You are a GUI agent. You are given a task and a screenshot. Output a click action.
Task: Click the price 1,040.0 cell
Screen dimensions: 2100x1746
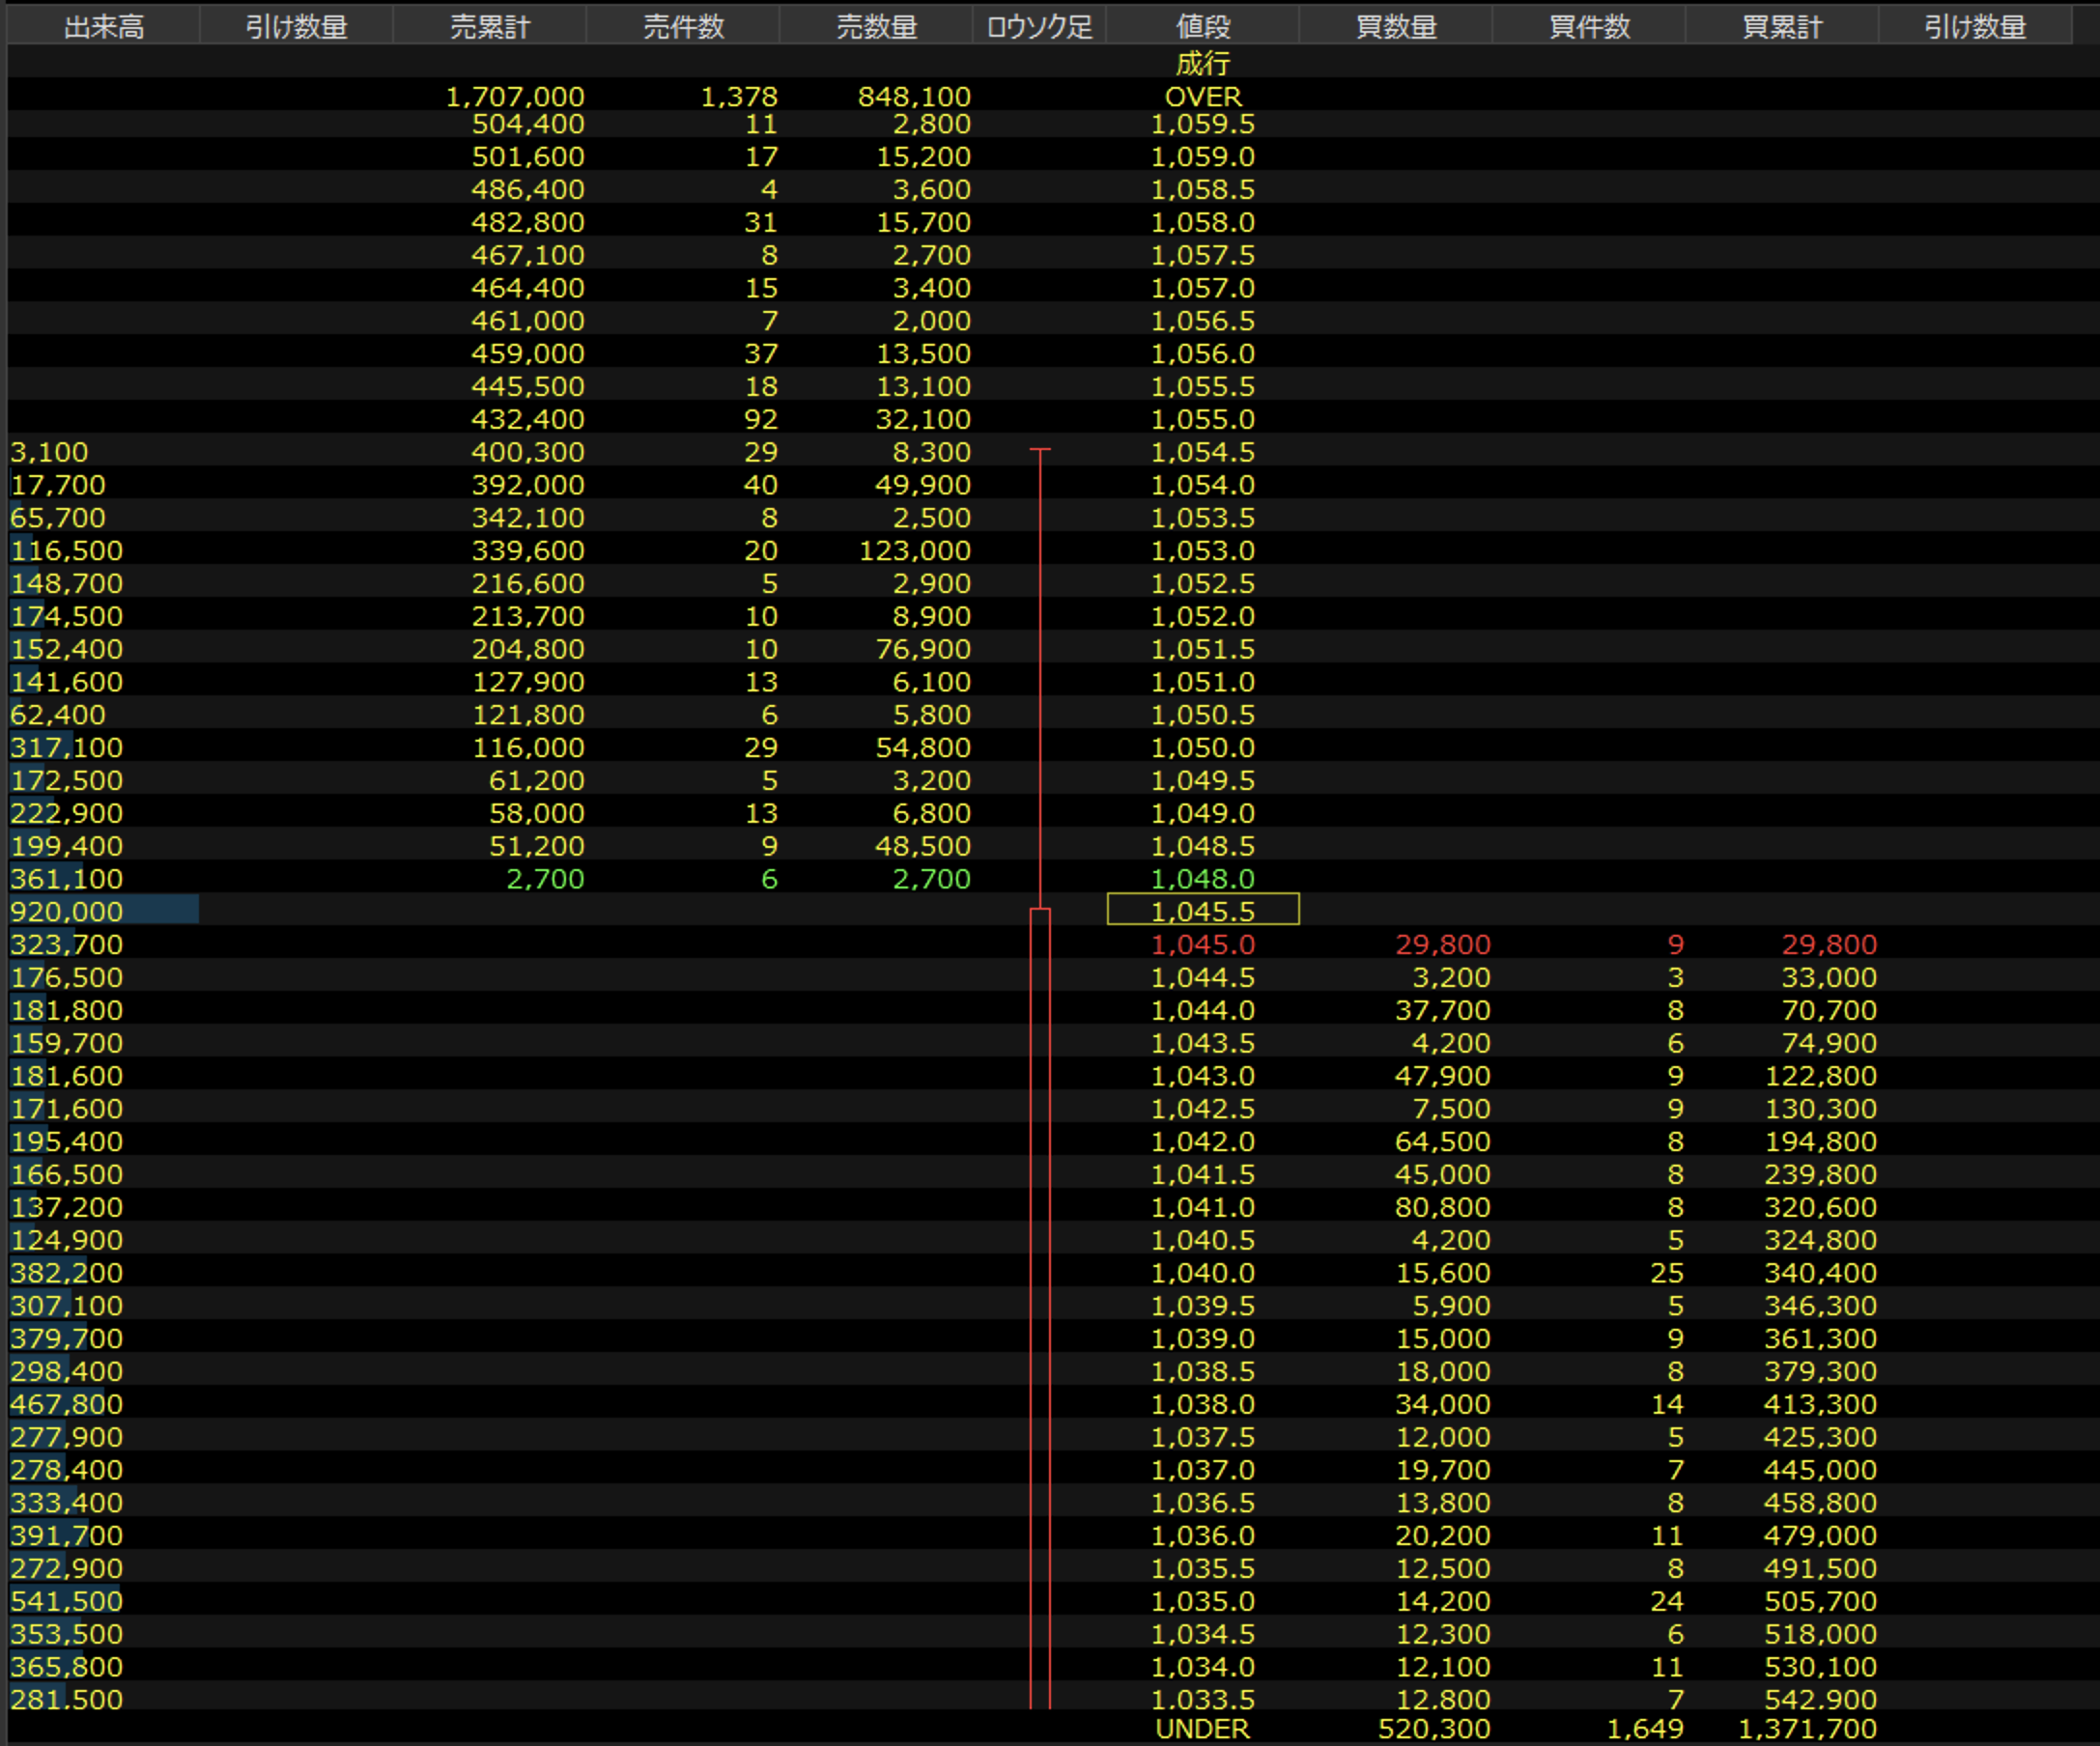(x=1202, y=1273)
